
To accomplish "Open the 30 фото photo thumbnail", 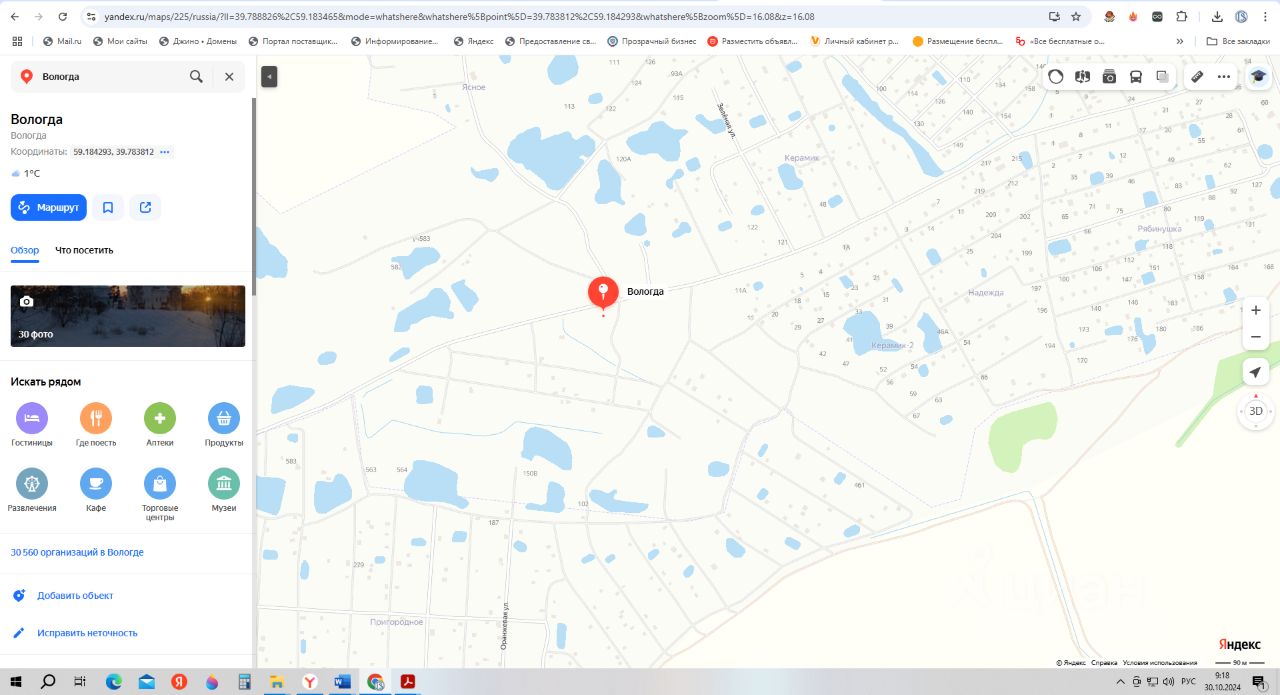I will coord(128,316).
